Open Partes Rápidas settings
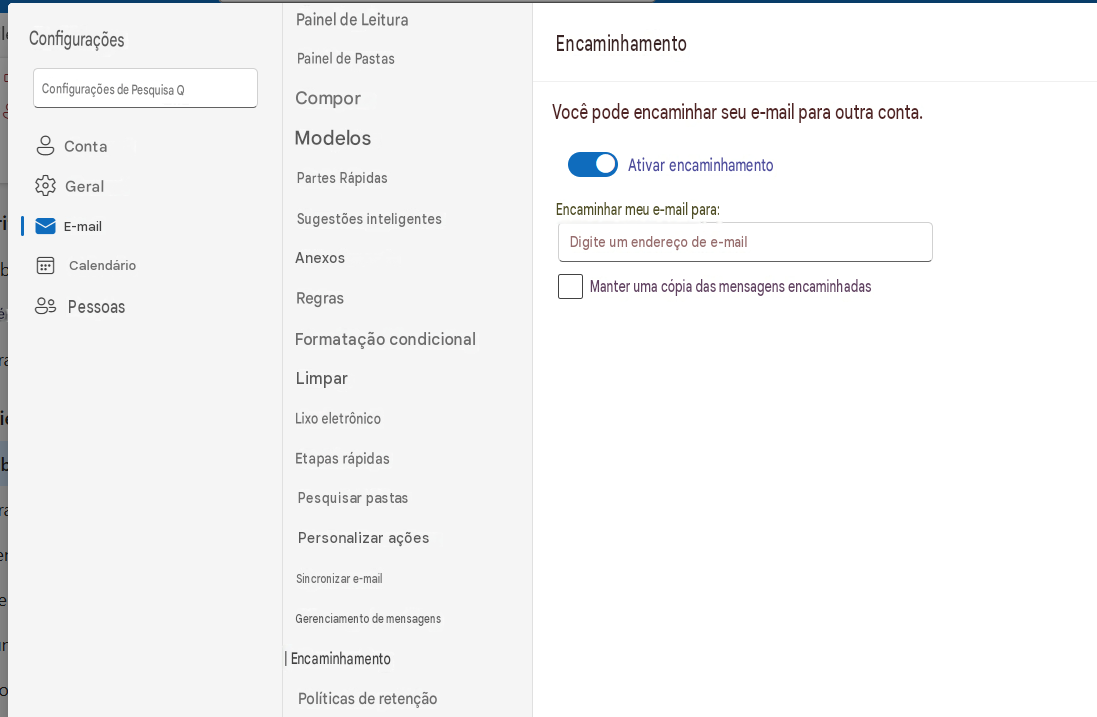1097x717 pixels. coord(342,178)
